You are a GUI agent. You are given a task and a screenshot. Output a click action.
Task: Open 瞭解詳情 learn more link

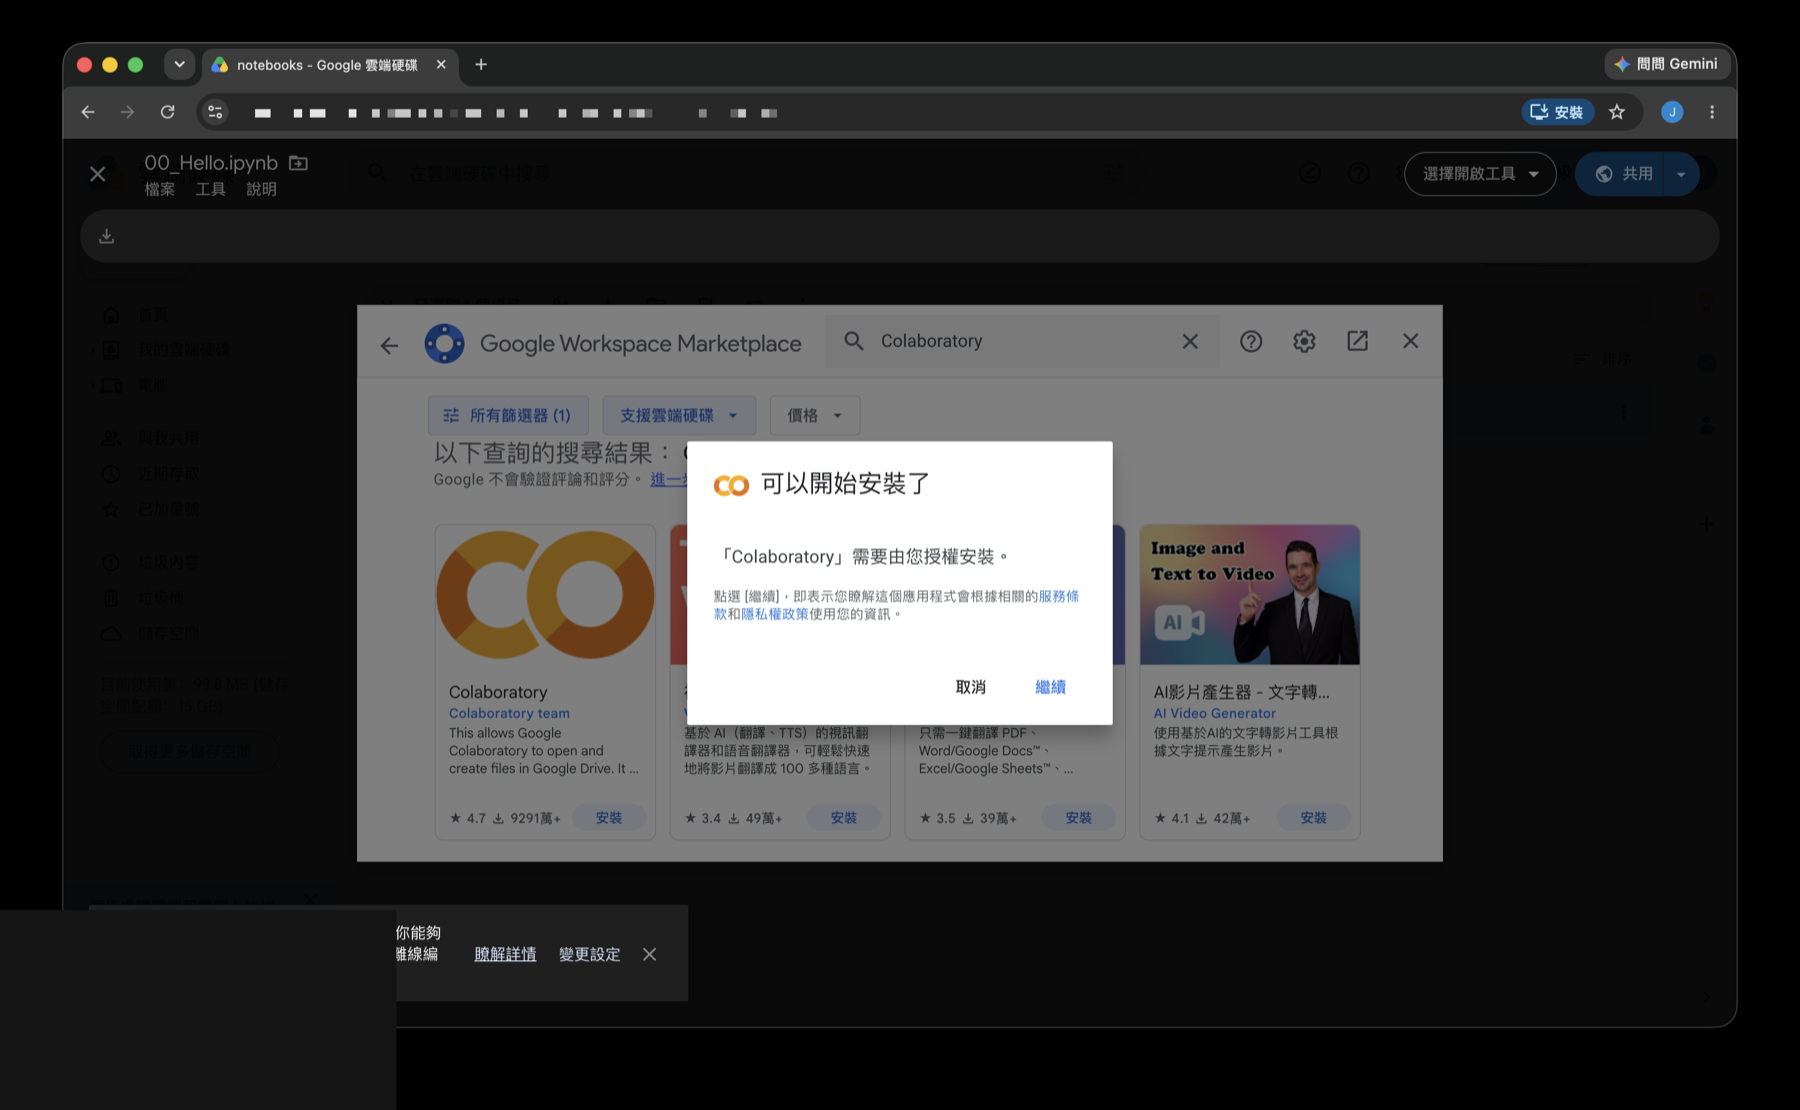(x=505, y=954)
